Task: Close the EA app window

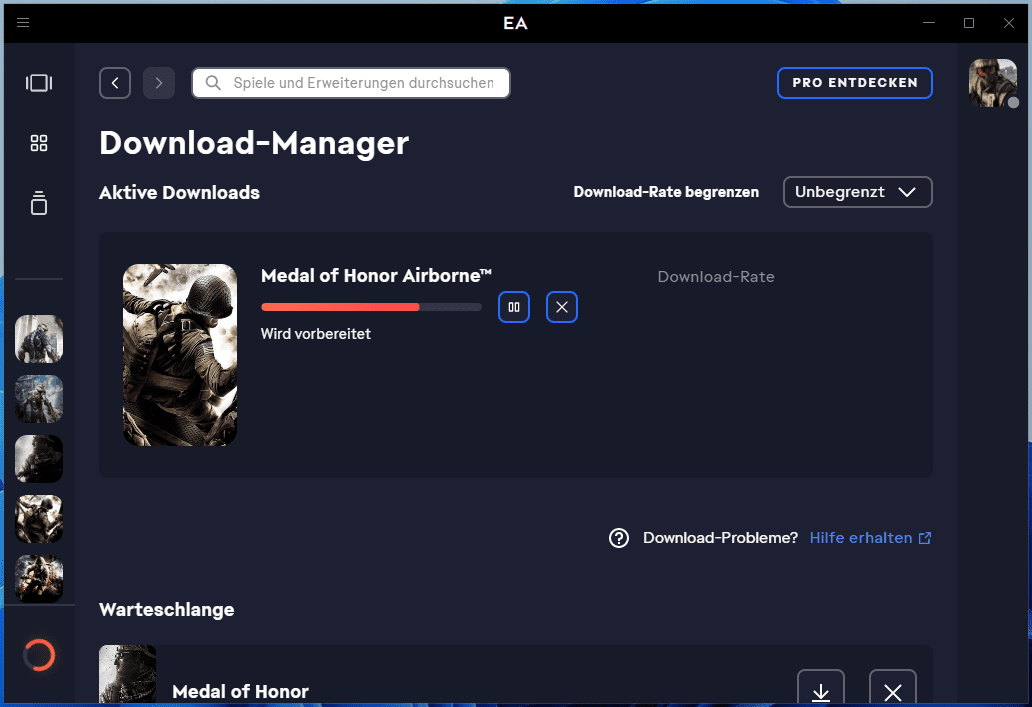Action: 1009,23
